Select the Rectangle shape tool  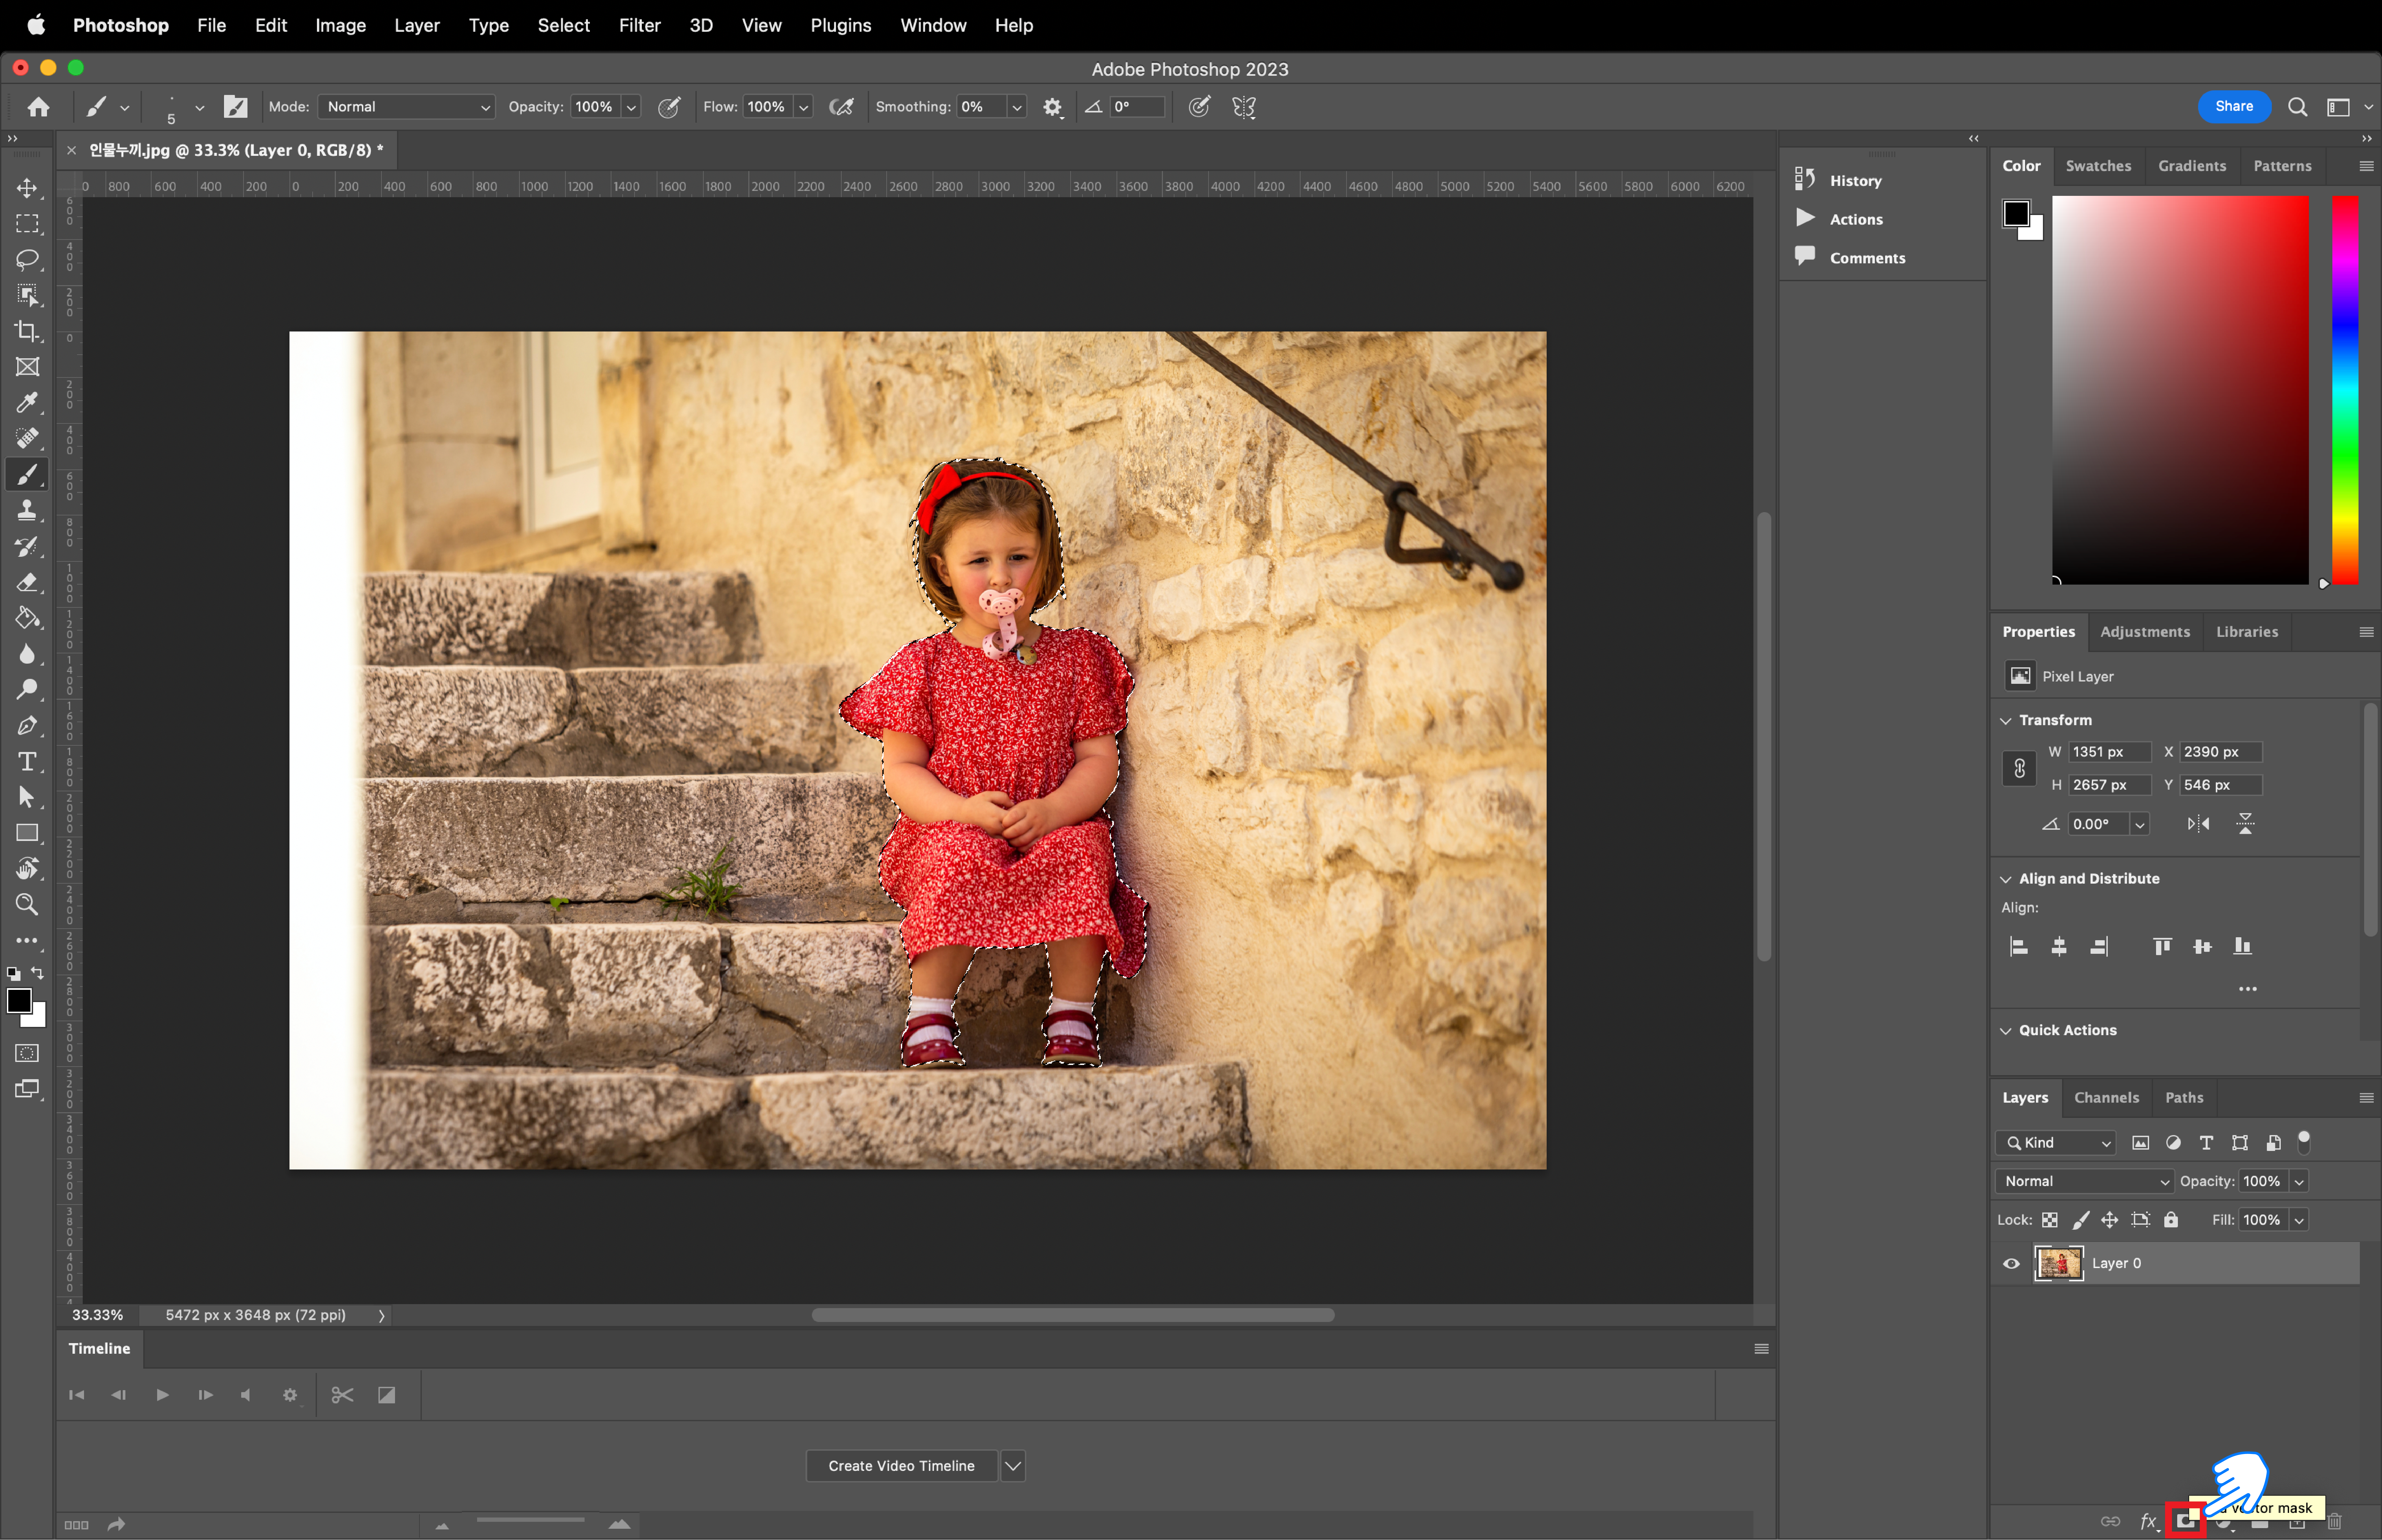[x=27, y=833]
